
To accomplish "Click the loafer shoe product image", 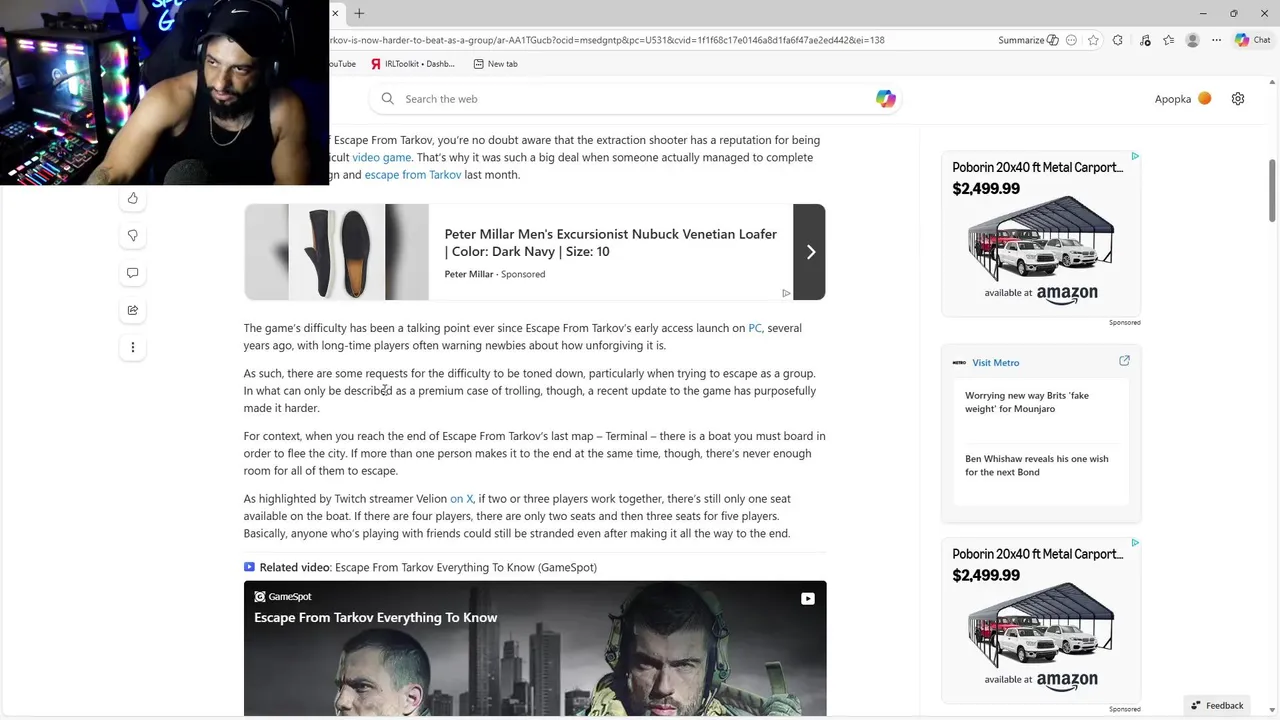I will coord(337,252).
